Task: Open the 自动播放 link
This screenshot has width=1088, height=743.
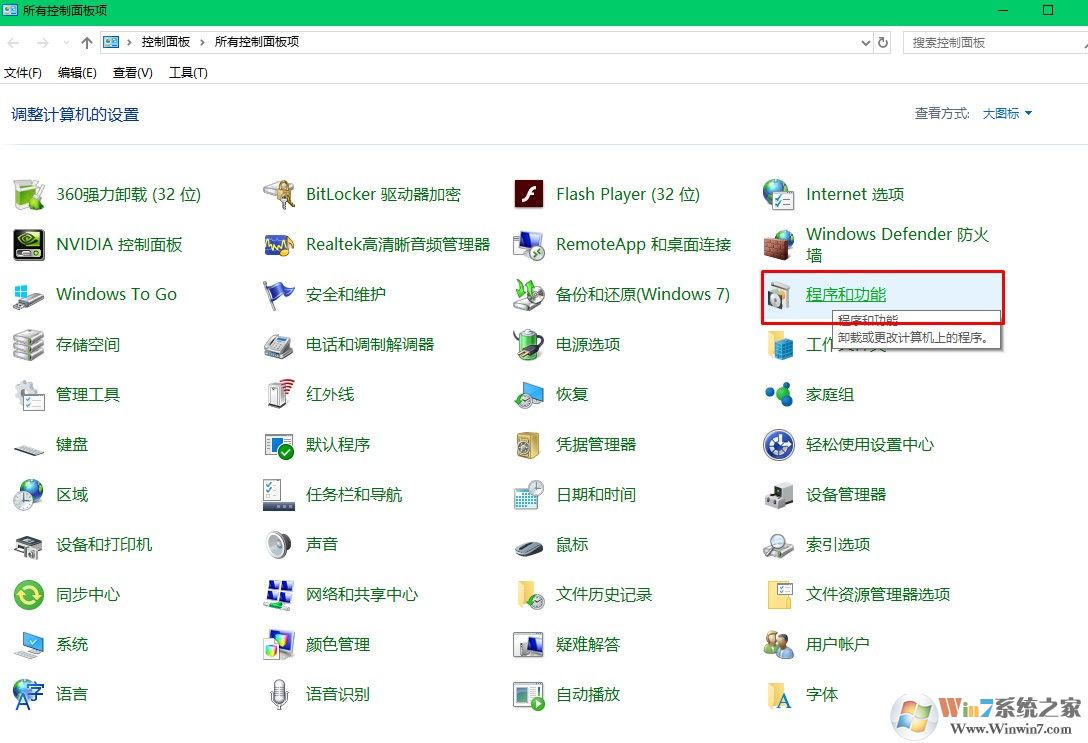Action: tap(588, 694)
